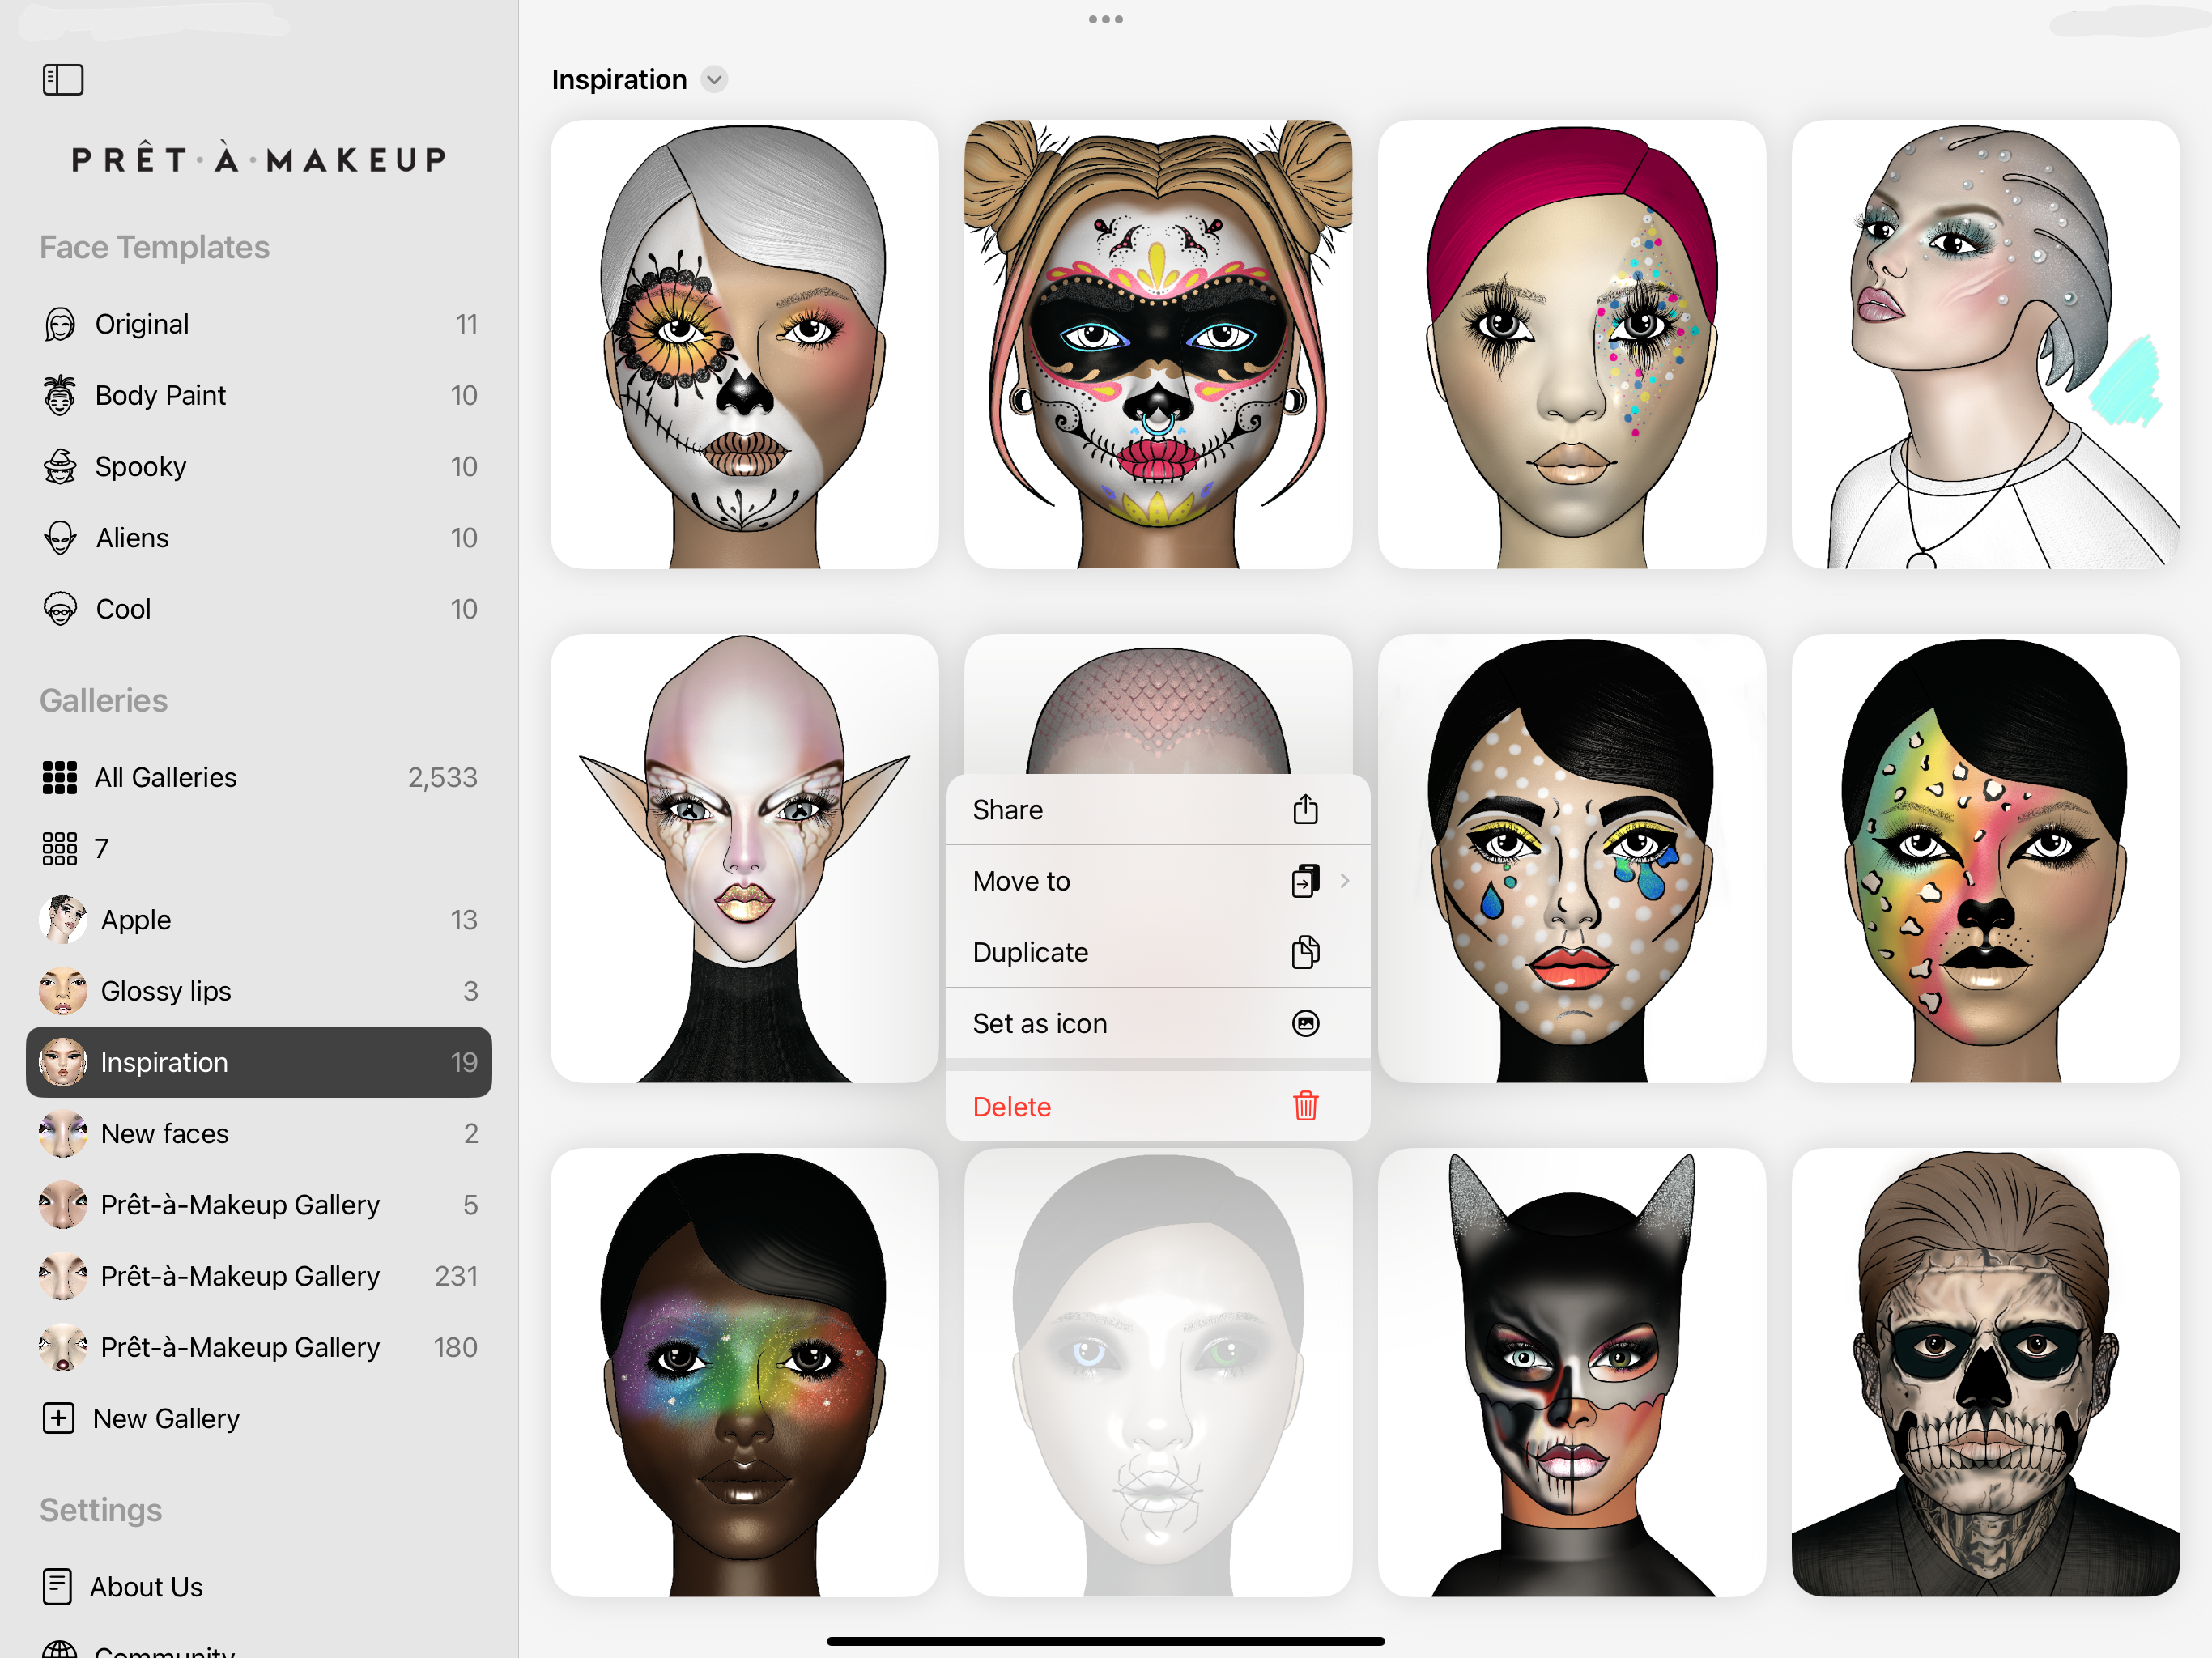
Task: Choose Duplicate from the context menu
Action: [x=1030, y=952]
